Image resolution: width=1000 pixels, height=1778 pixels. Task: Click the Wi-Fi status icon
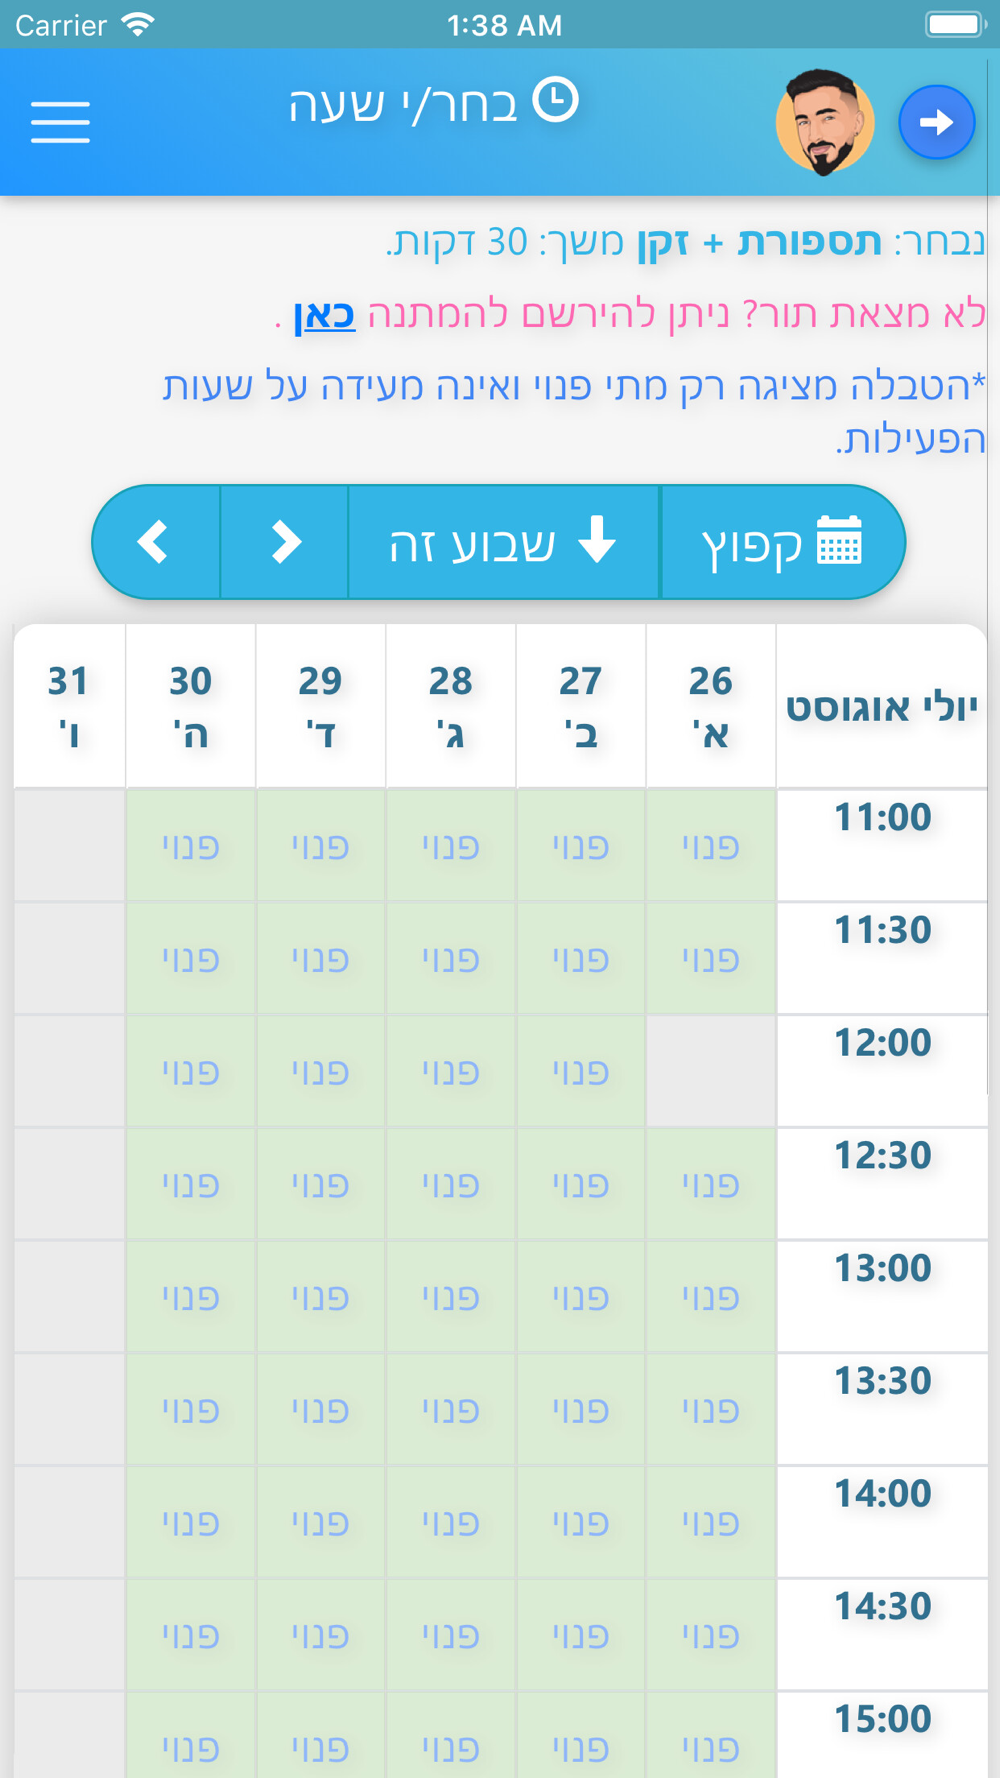[138, 25]
